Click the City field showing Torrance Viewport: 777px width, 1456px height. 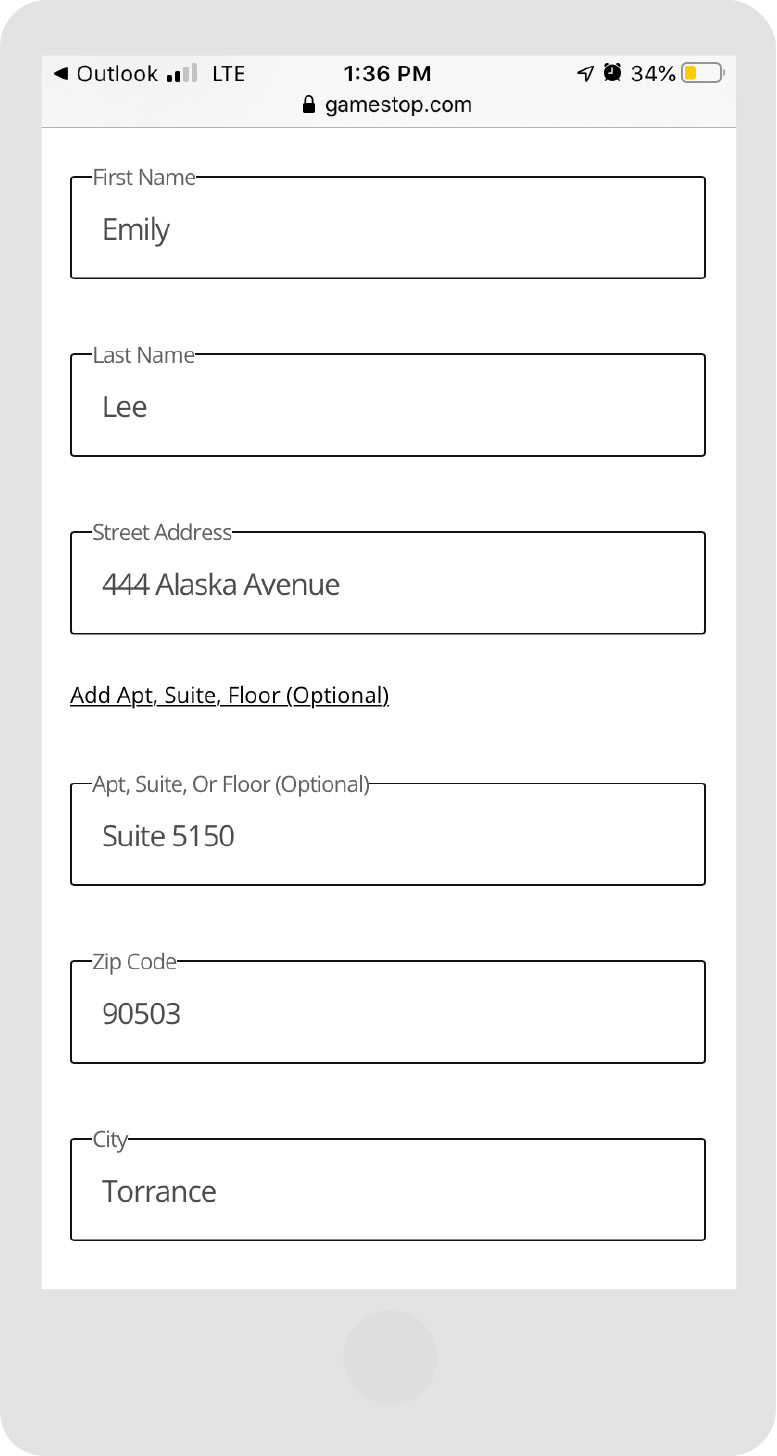coord(388,1190)
